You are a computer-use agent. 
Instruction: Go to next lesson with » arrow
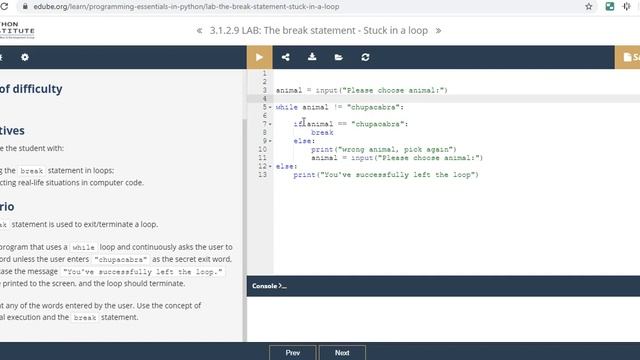pos(438,31)
